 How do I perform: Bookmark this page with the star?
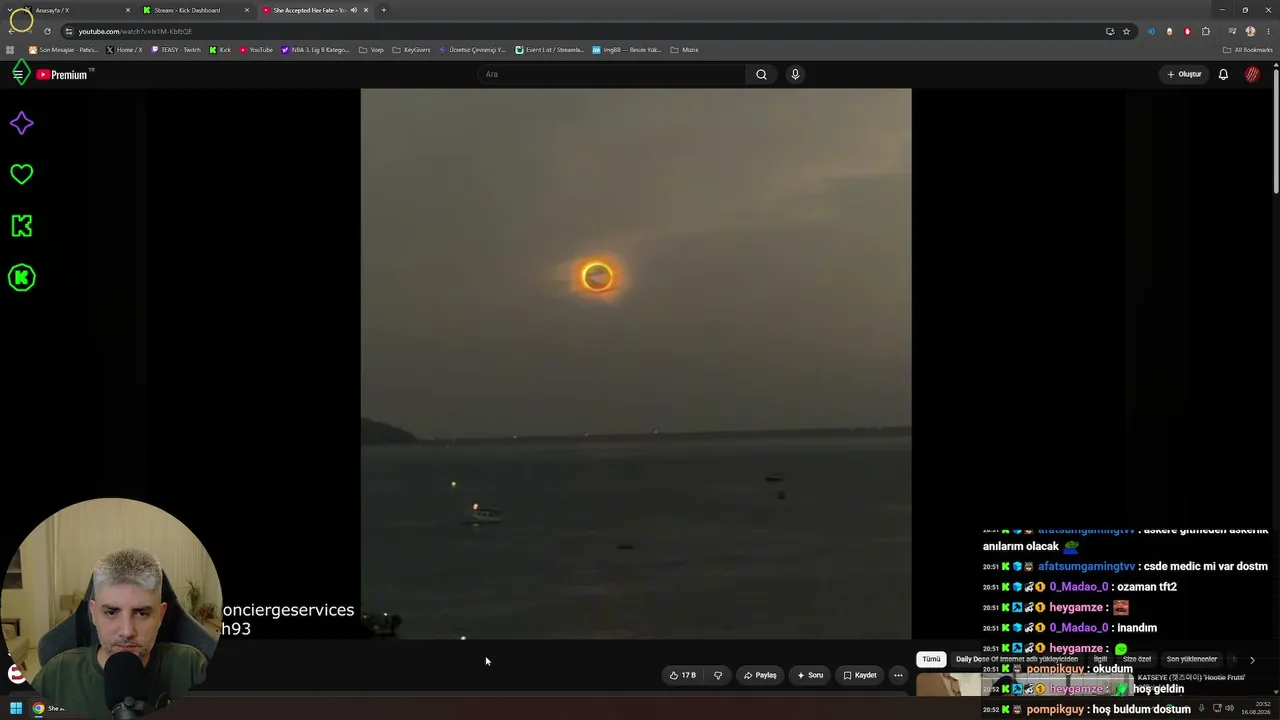(x=1126, y=31)
